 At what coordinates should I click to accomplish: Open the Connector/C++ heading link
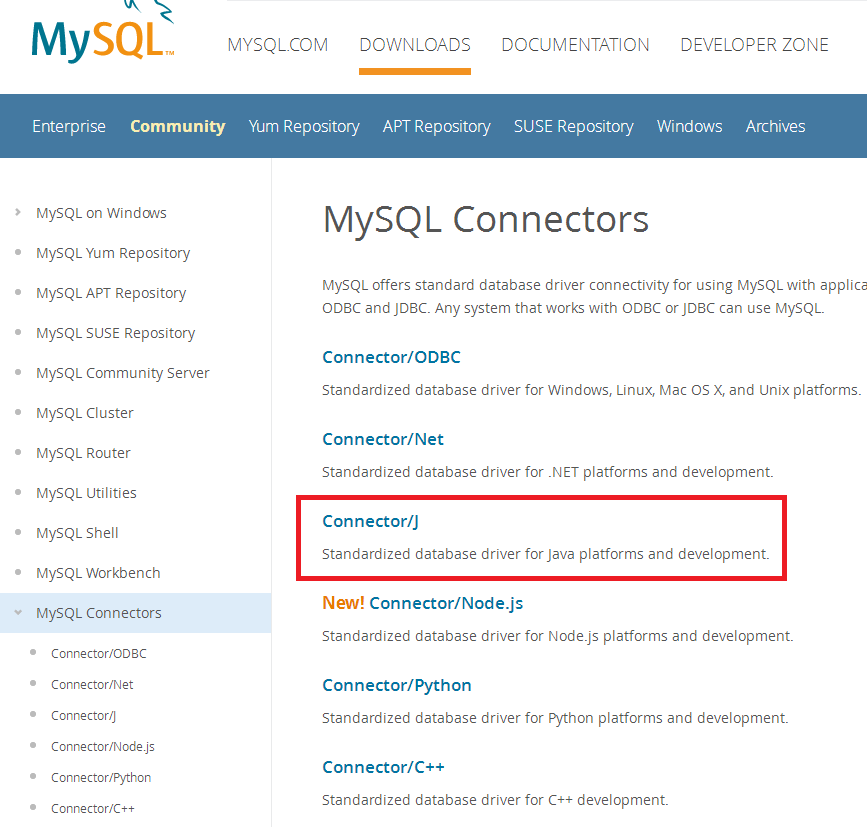click(x=383, y=767)
